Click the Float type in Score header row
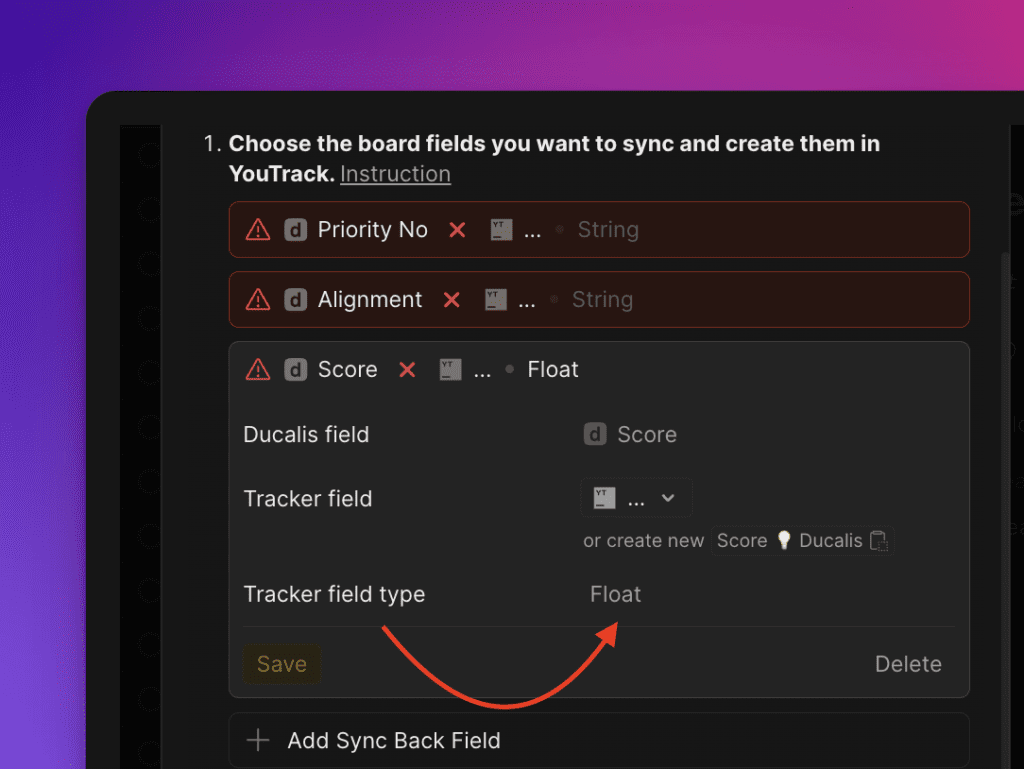 click(552, 369)
